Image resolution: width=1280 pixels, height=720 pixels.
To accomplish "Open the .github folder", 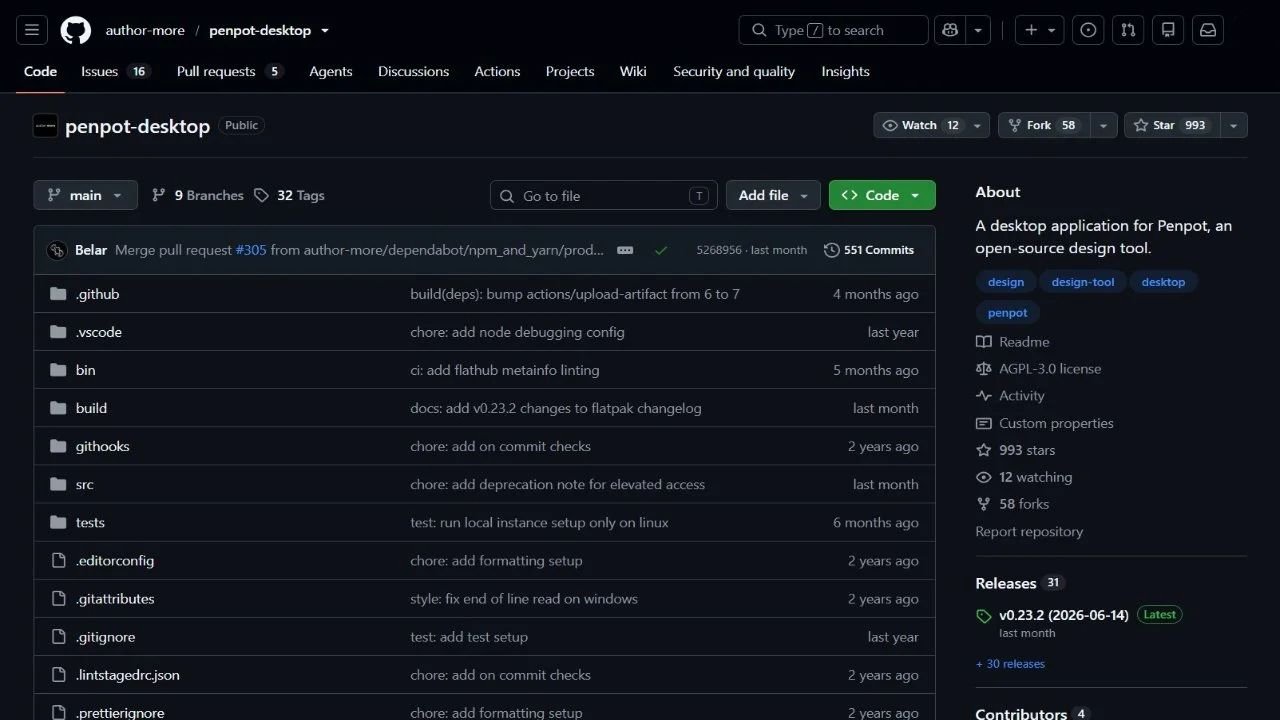I will [x=97, y=294].
